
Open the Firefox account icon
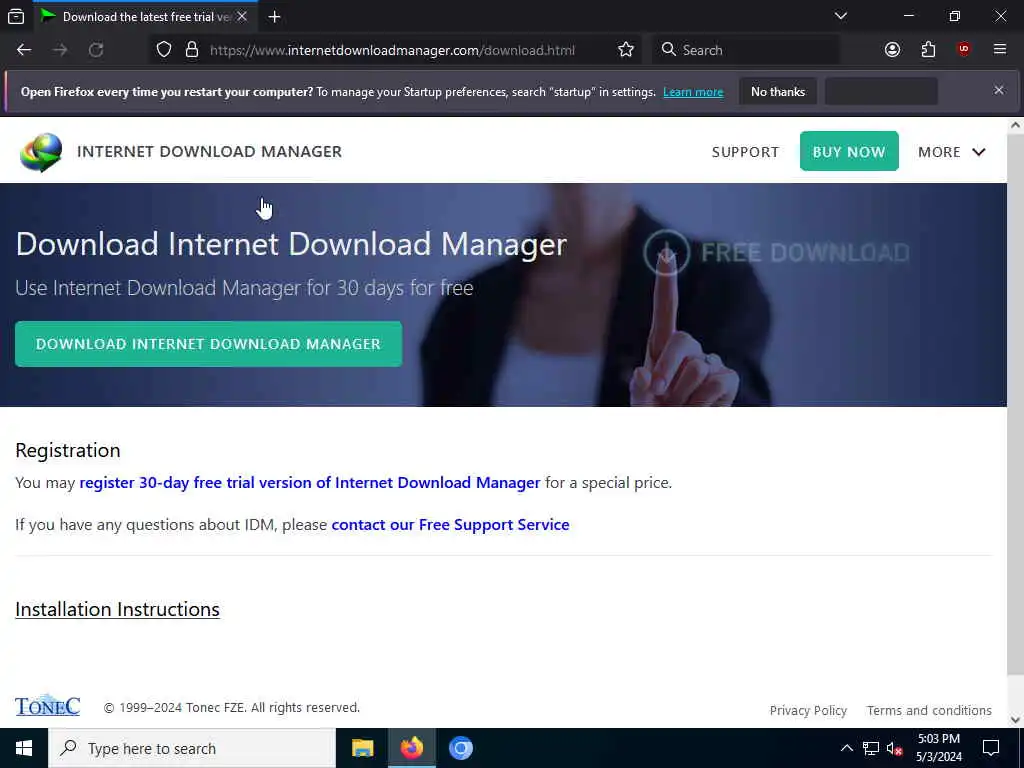pyautogui.click(x=892, y=50)
